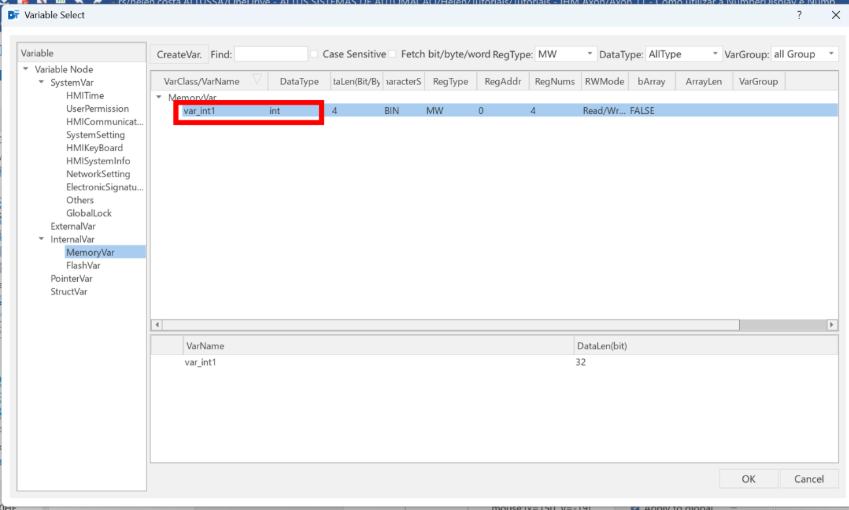Click the horizontal scrollbar left arrow
Screen dimensions: 849x510
157,325
